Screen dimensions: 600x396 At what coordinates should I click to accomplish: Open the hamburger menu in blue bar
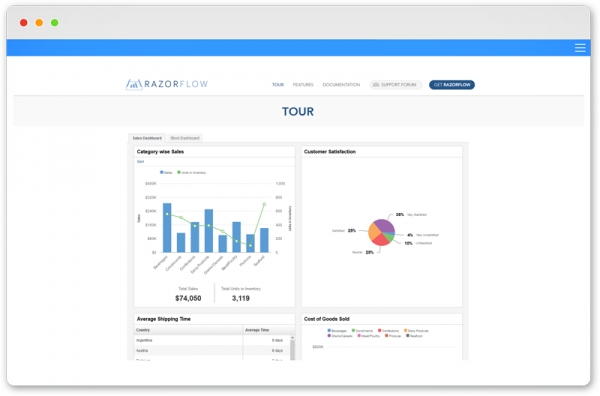tap(580, 48)
